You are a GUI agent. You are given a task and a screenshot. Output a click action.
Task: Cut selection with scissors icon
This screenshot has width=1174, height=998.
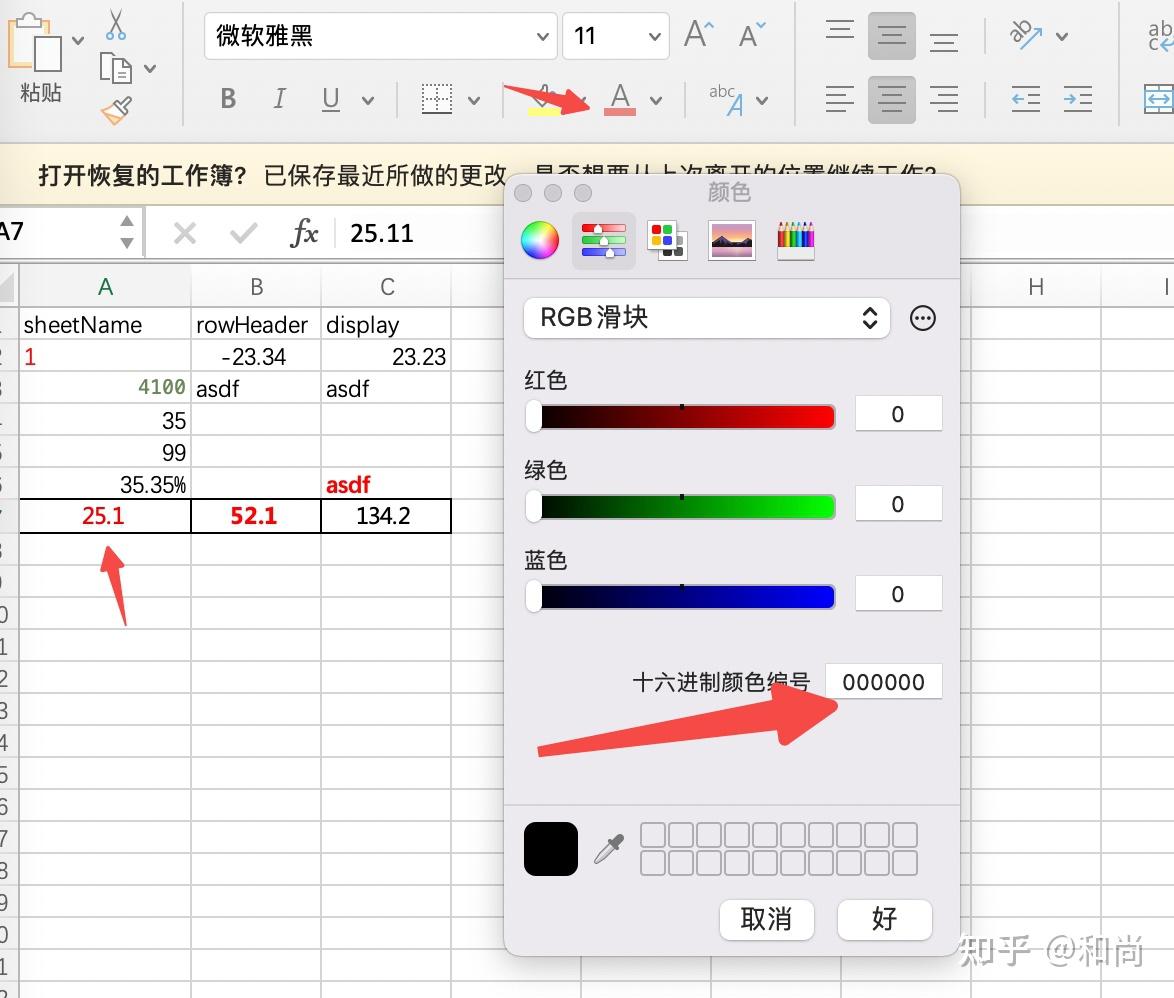coord(116,25)
